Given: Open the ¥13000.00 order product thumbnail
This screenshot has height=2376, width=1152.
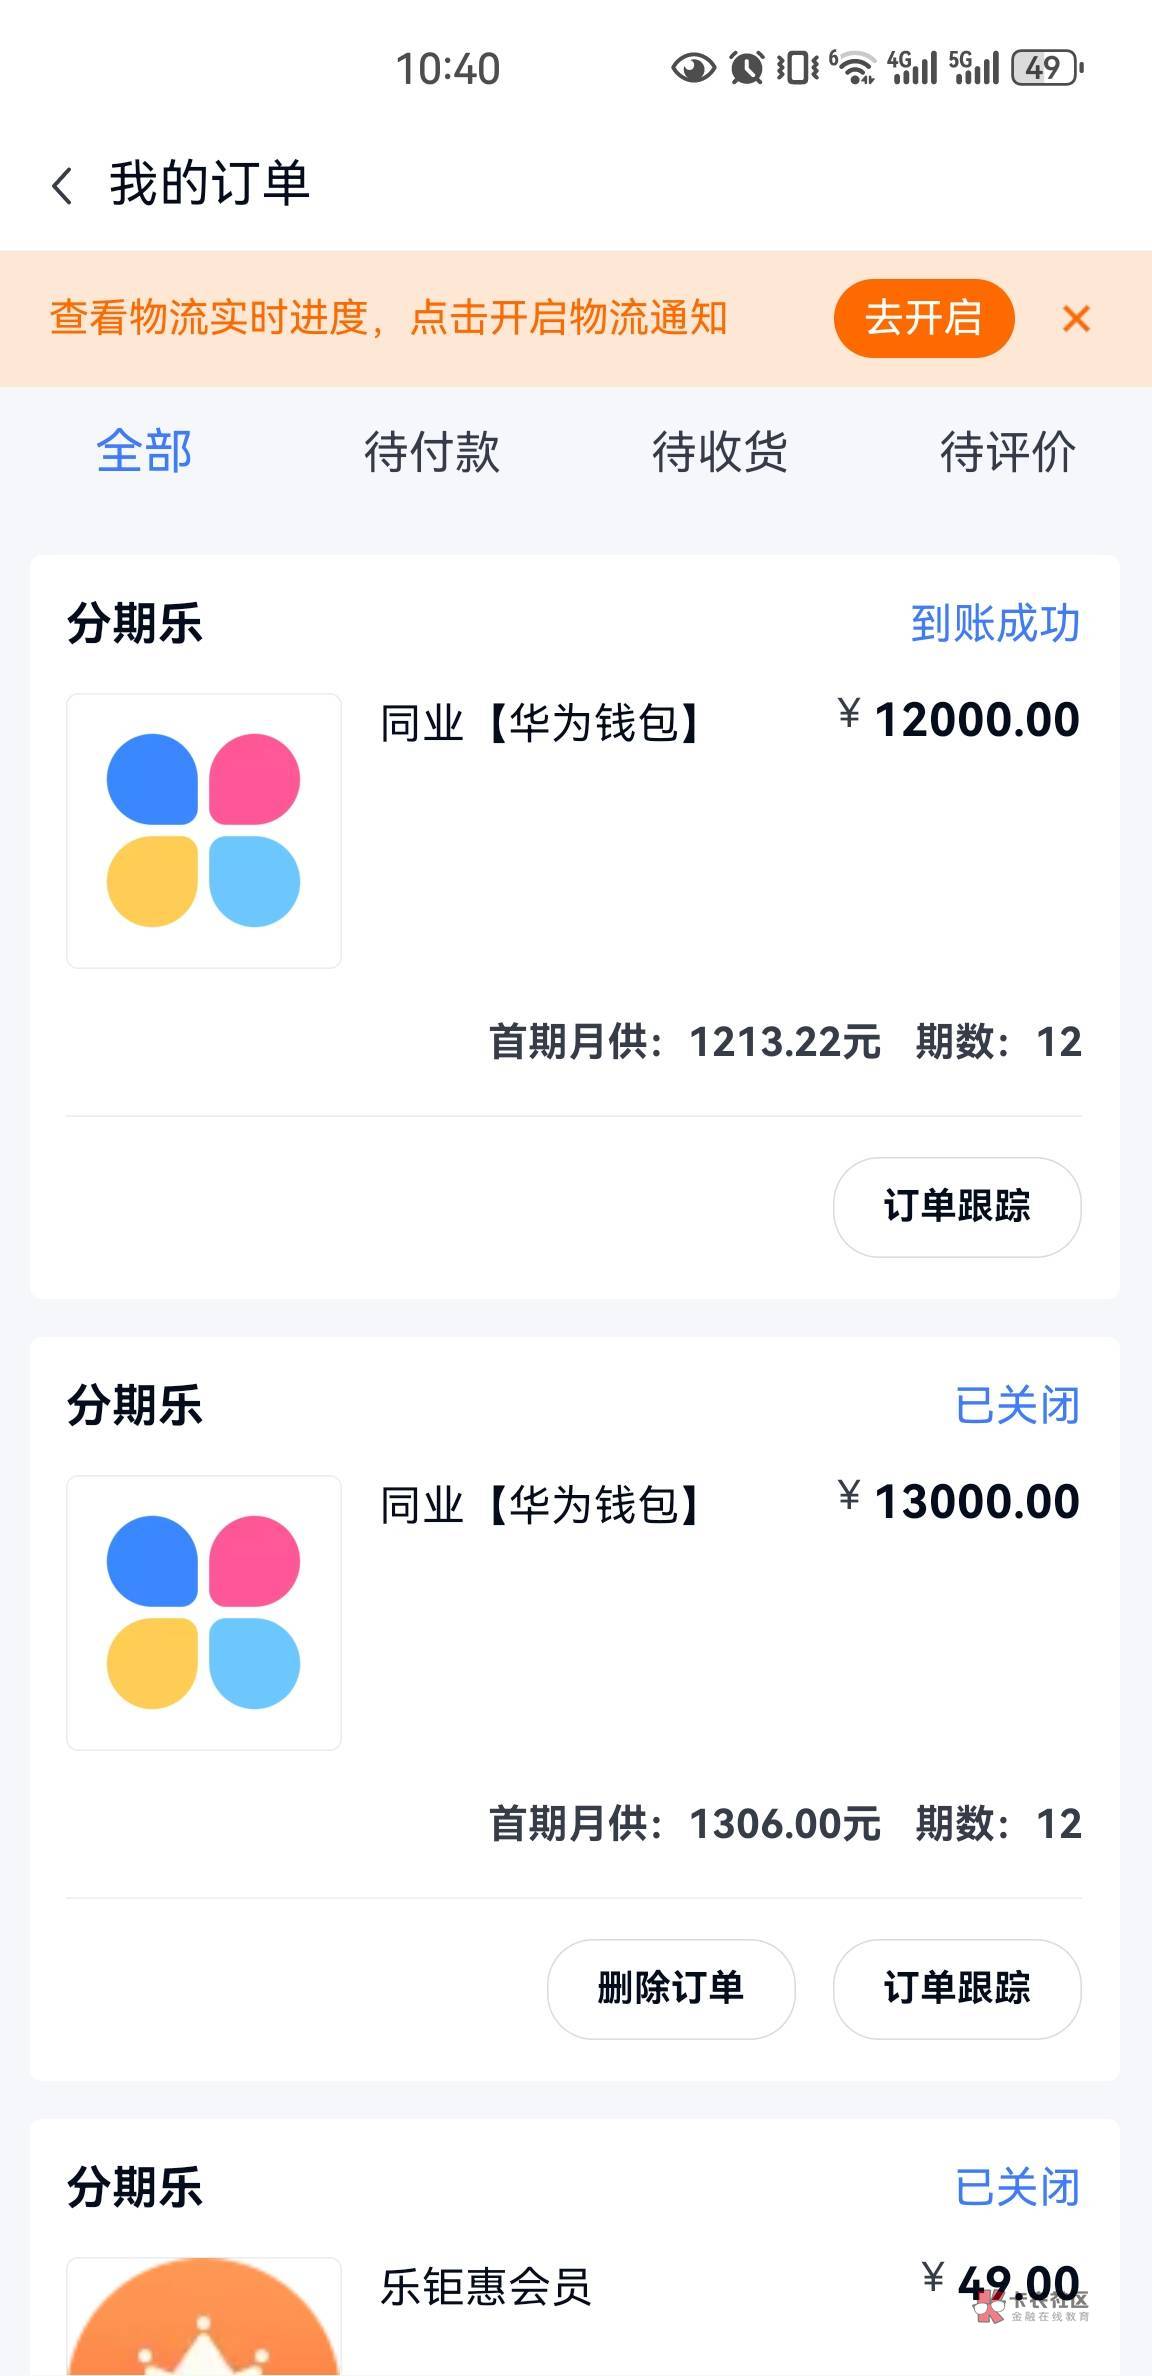Looking at the screenshot, I should click(x=204, y=1612).
